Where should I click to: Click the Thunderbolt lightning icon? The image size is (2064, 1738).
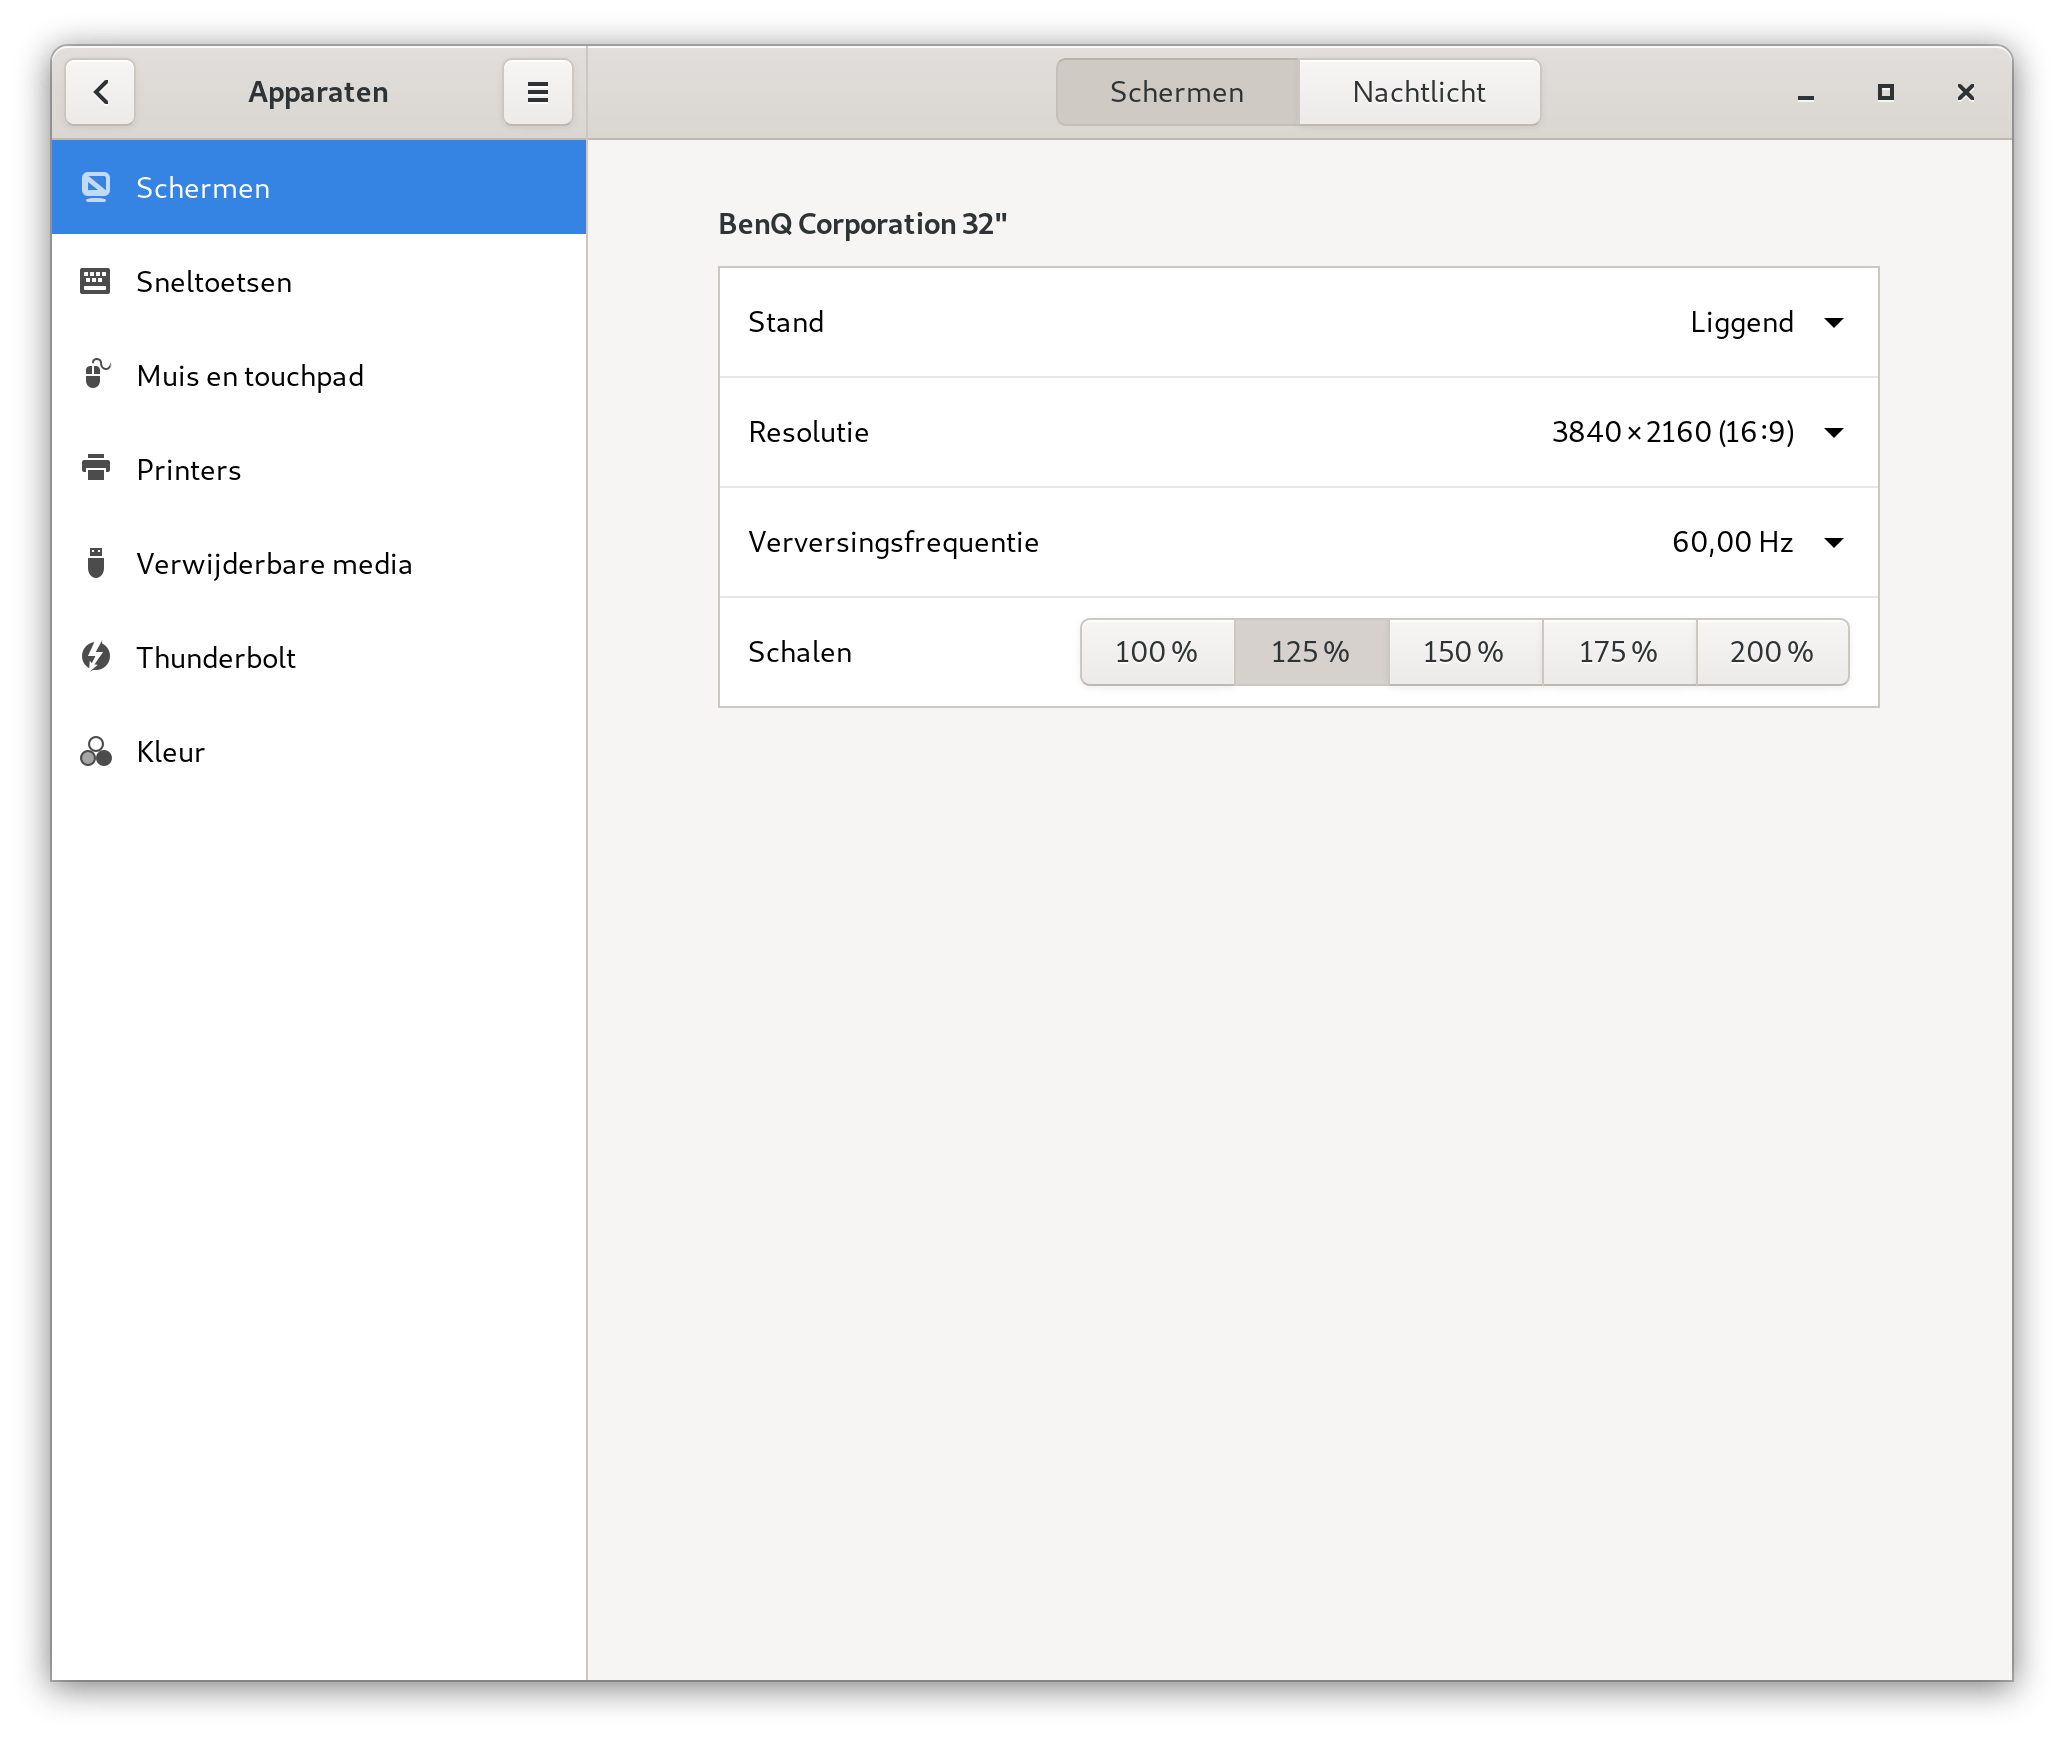pos(96,657)
